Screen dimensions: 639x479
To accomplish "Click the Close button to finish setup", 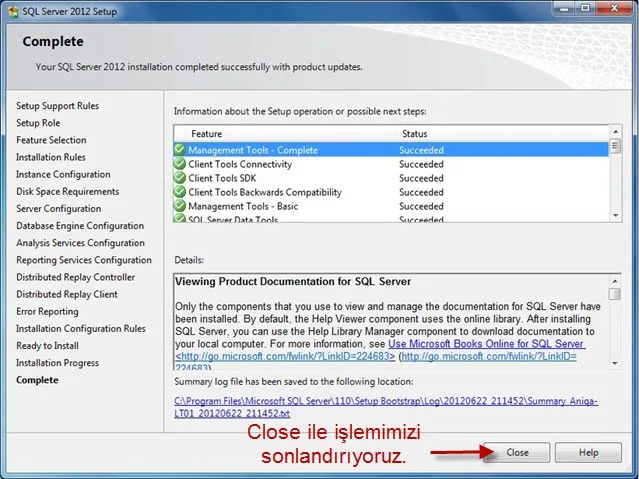I will (517, 453).
